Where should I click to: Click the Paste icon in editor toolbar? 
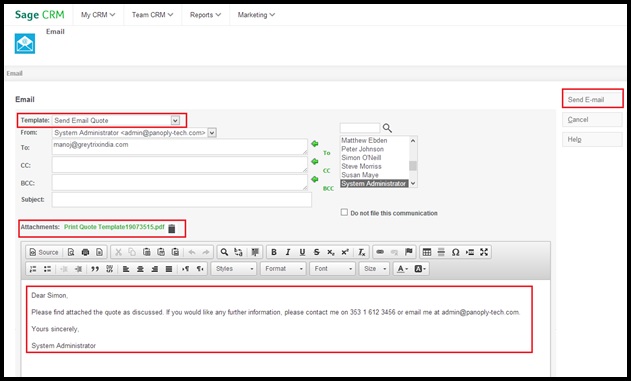pos(146,252)
